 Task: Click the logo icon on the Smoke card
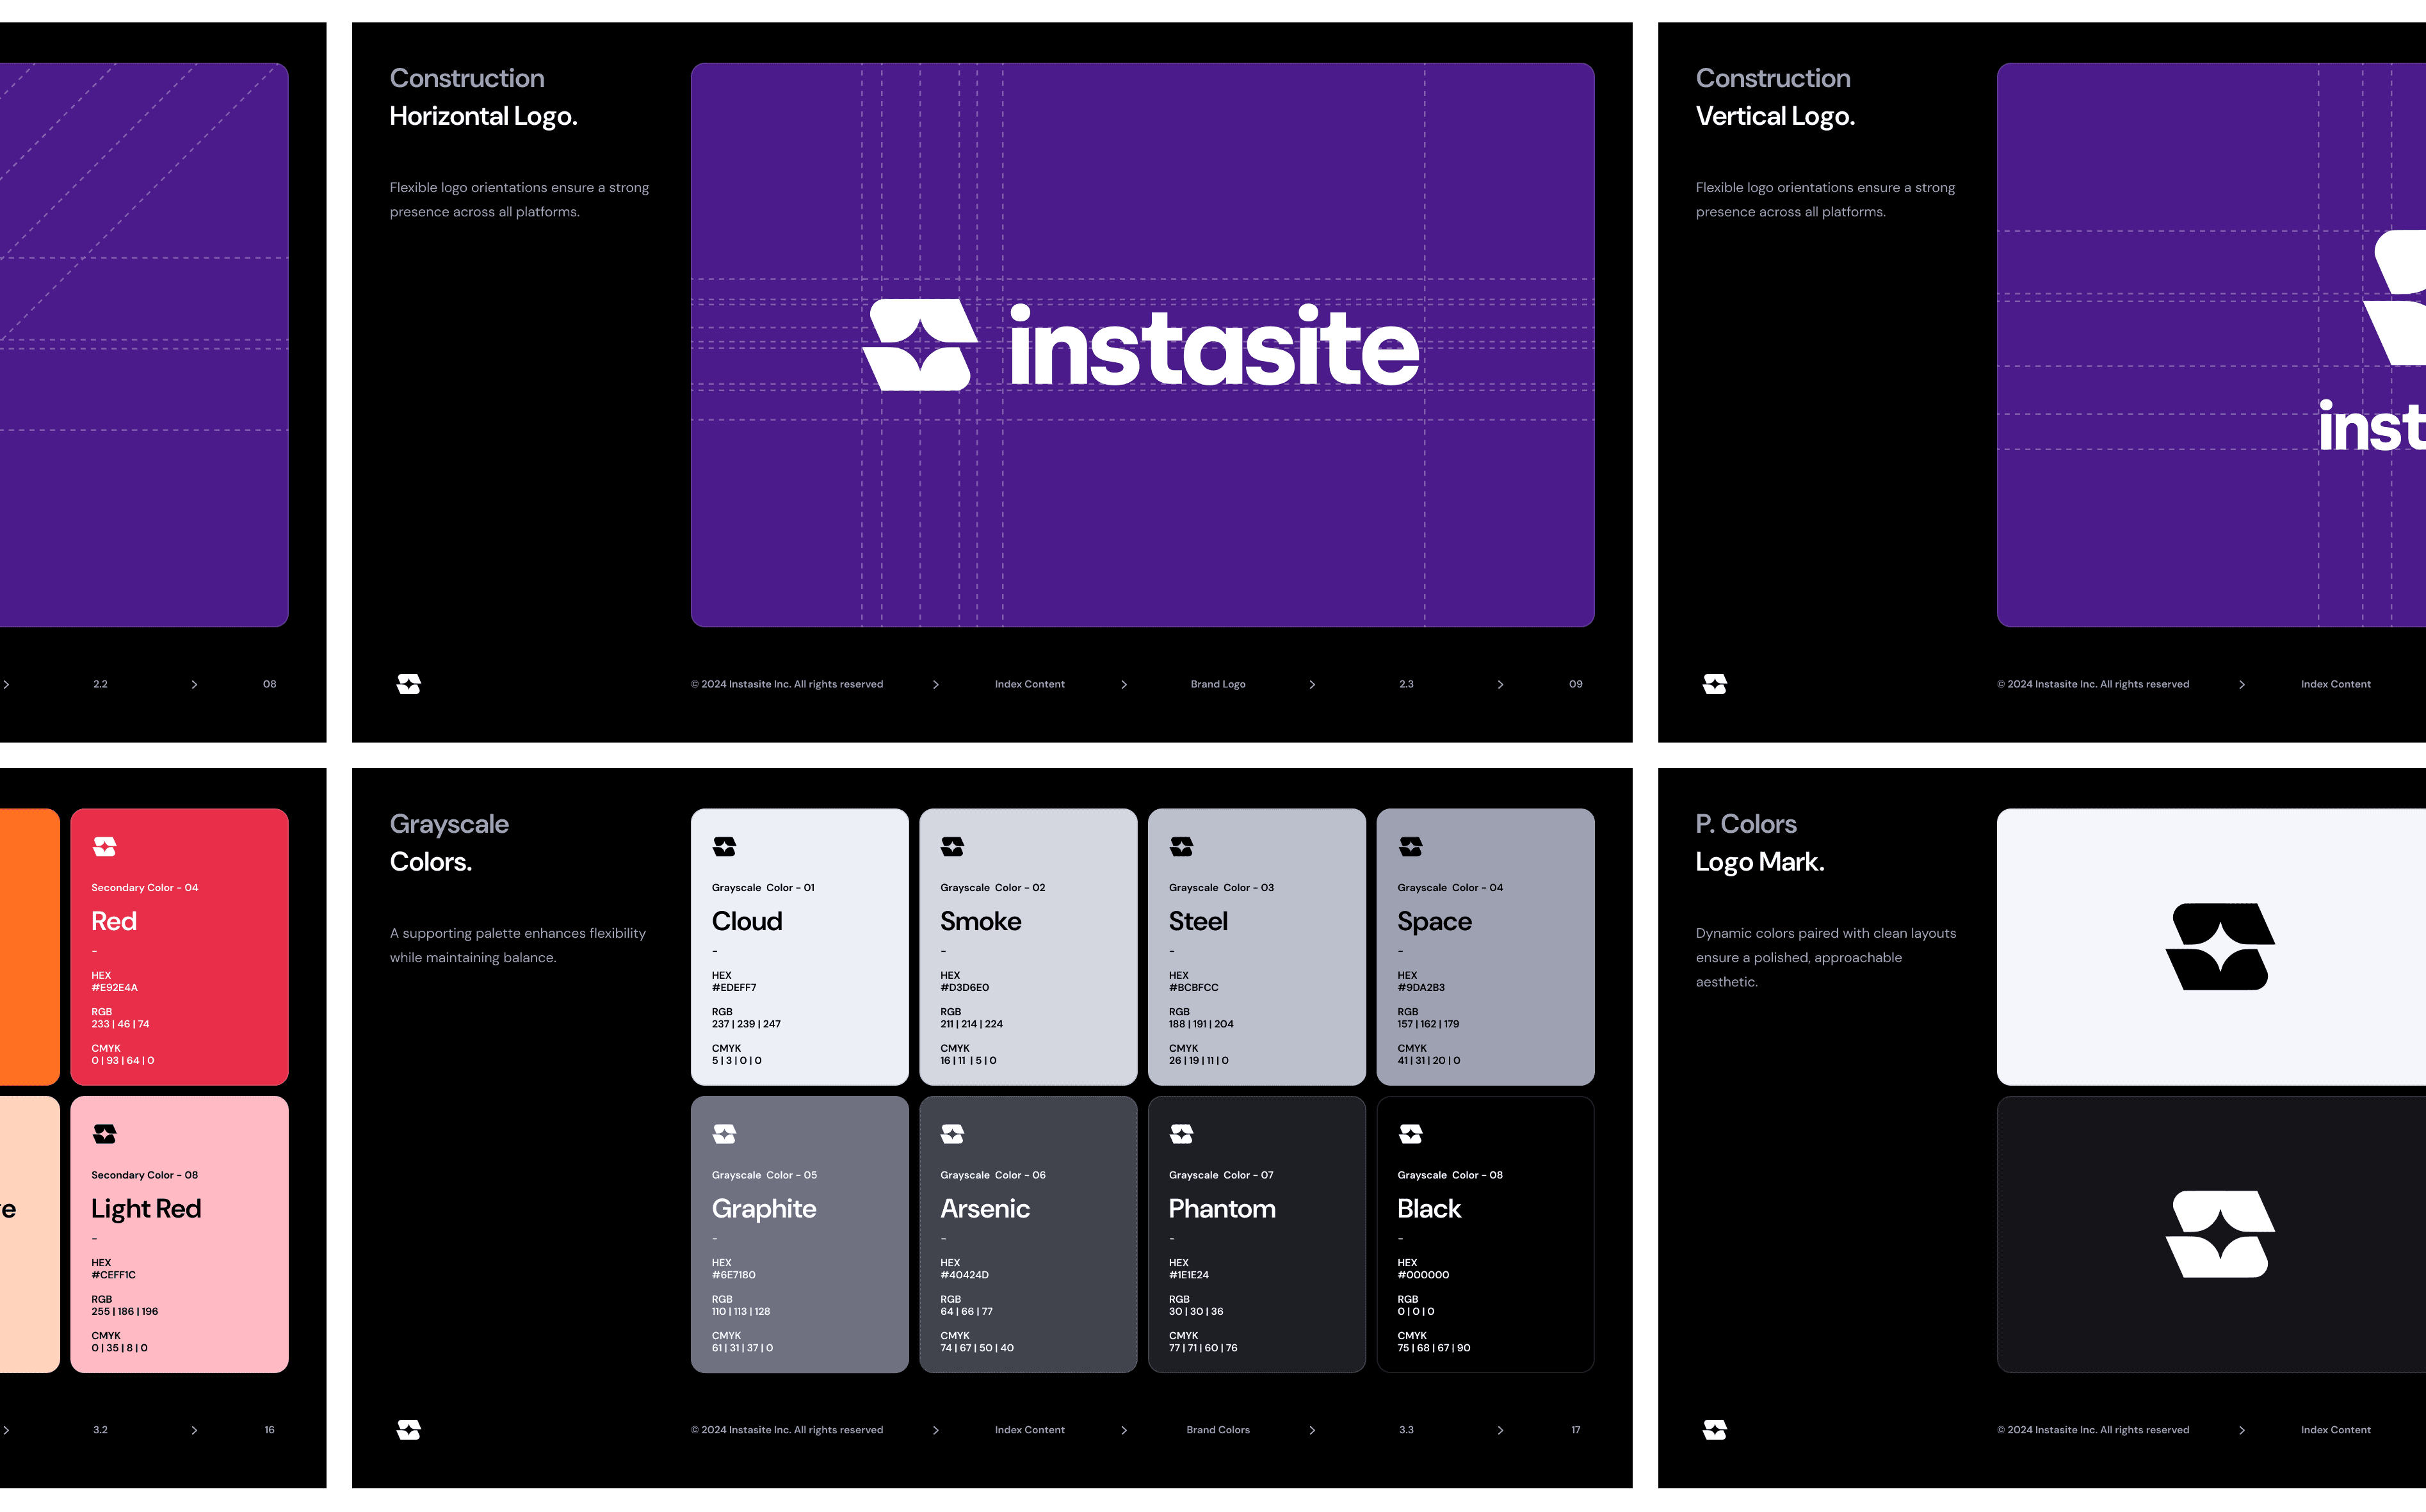tap(952, 847)
